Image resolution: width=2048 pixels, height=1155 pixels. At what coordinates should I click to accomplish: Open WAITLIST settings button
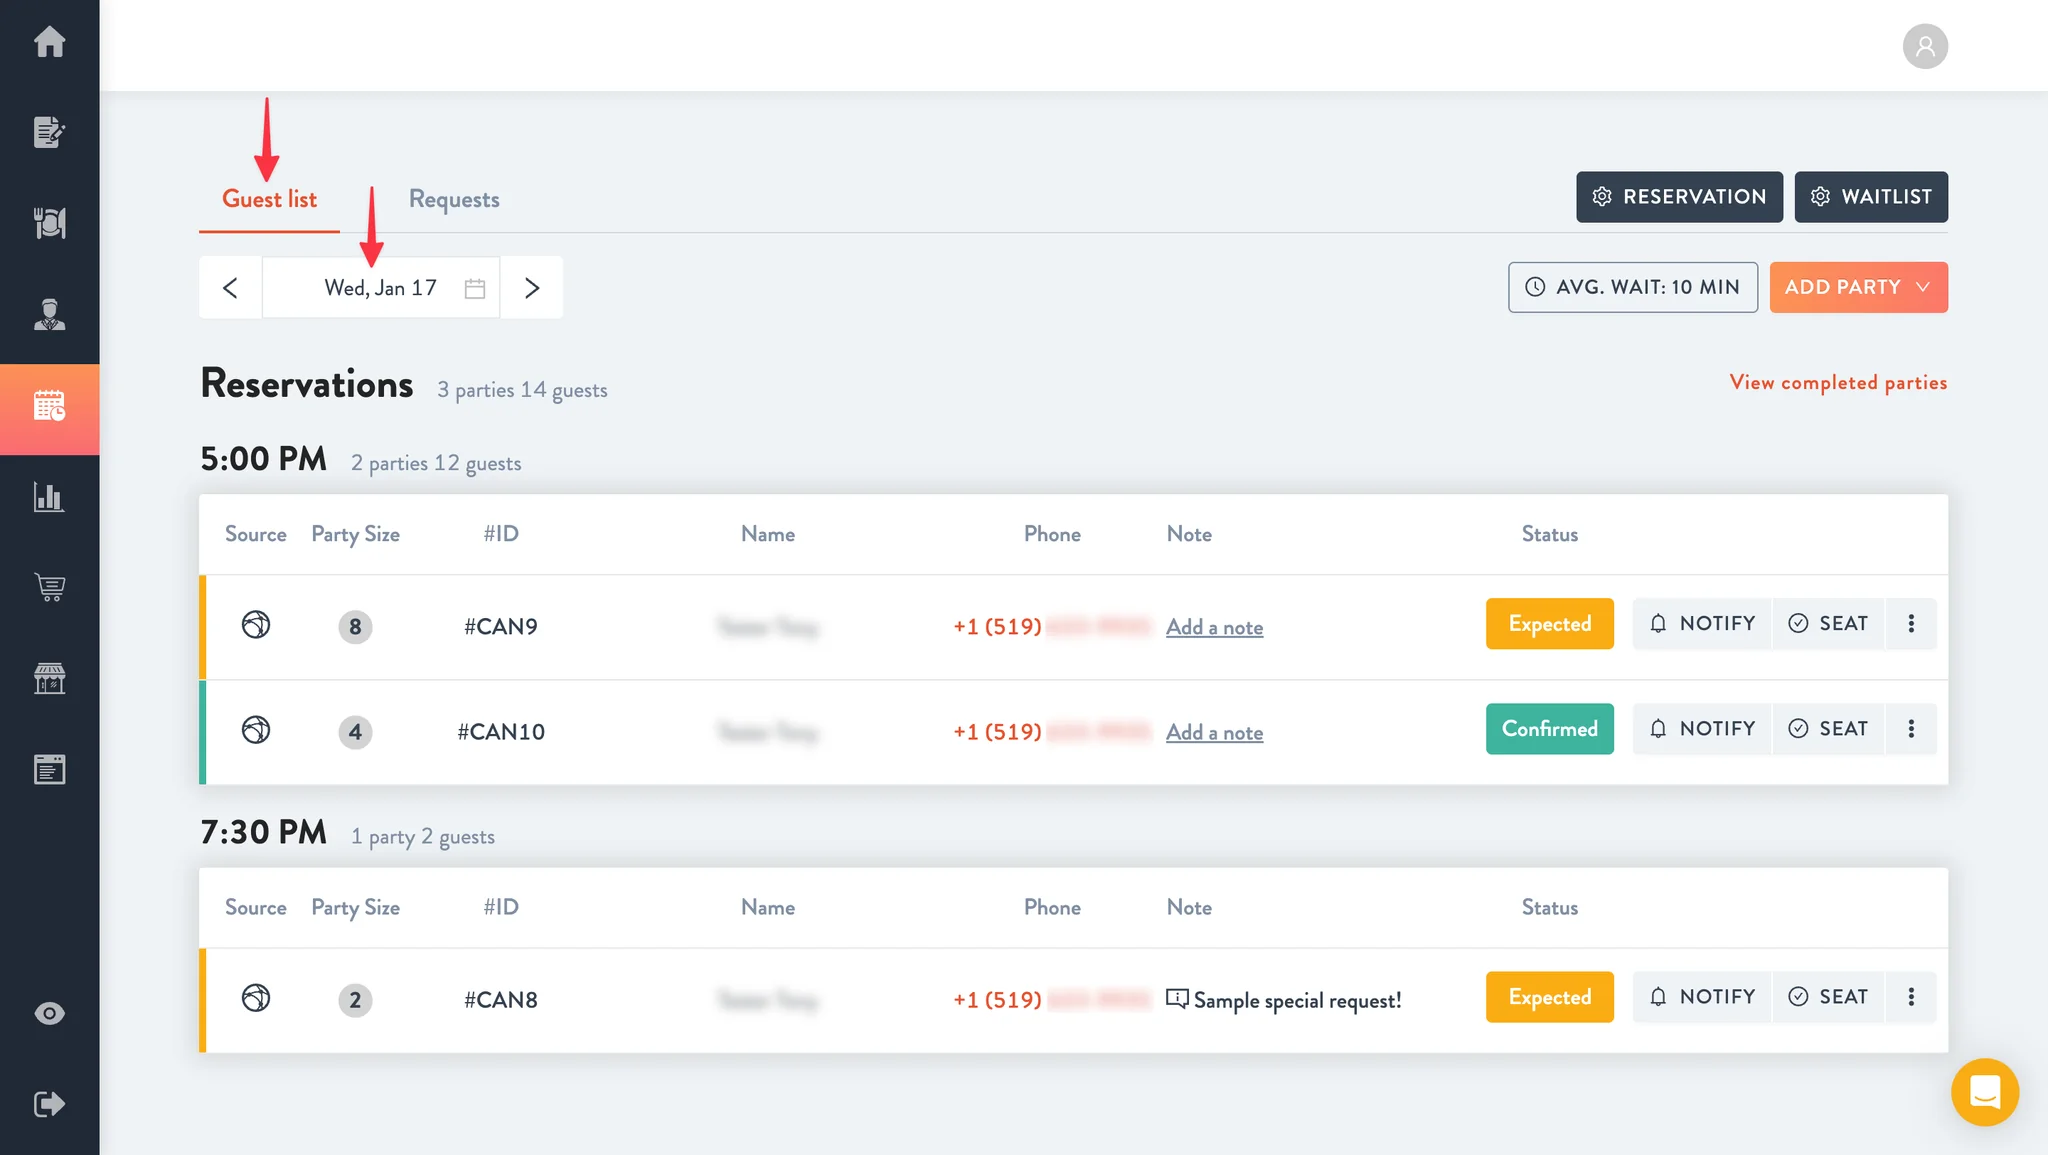pos(1871,197)
